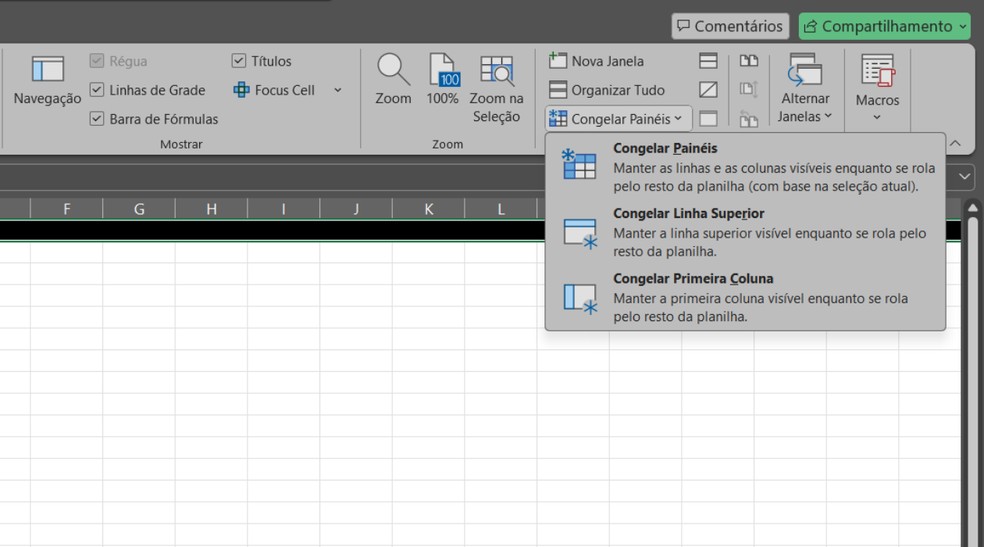Viewport: 984px width, 547px height.
Task: Expand the Macros dropdown
Action: point(877,117)
